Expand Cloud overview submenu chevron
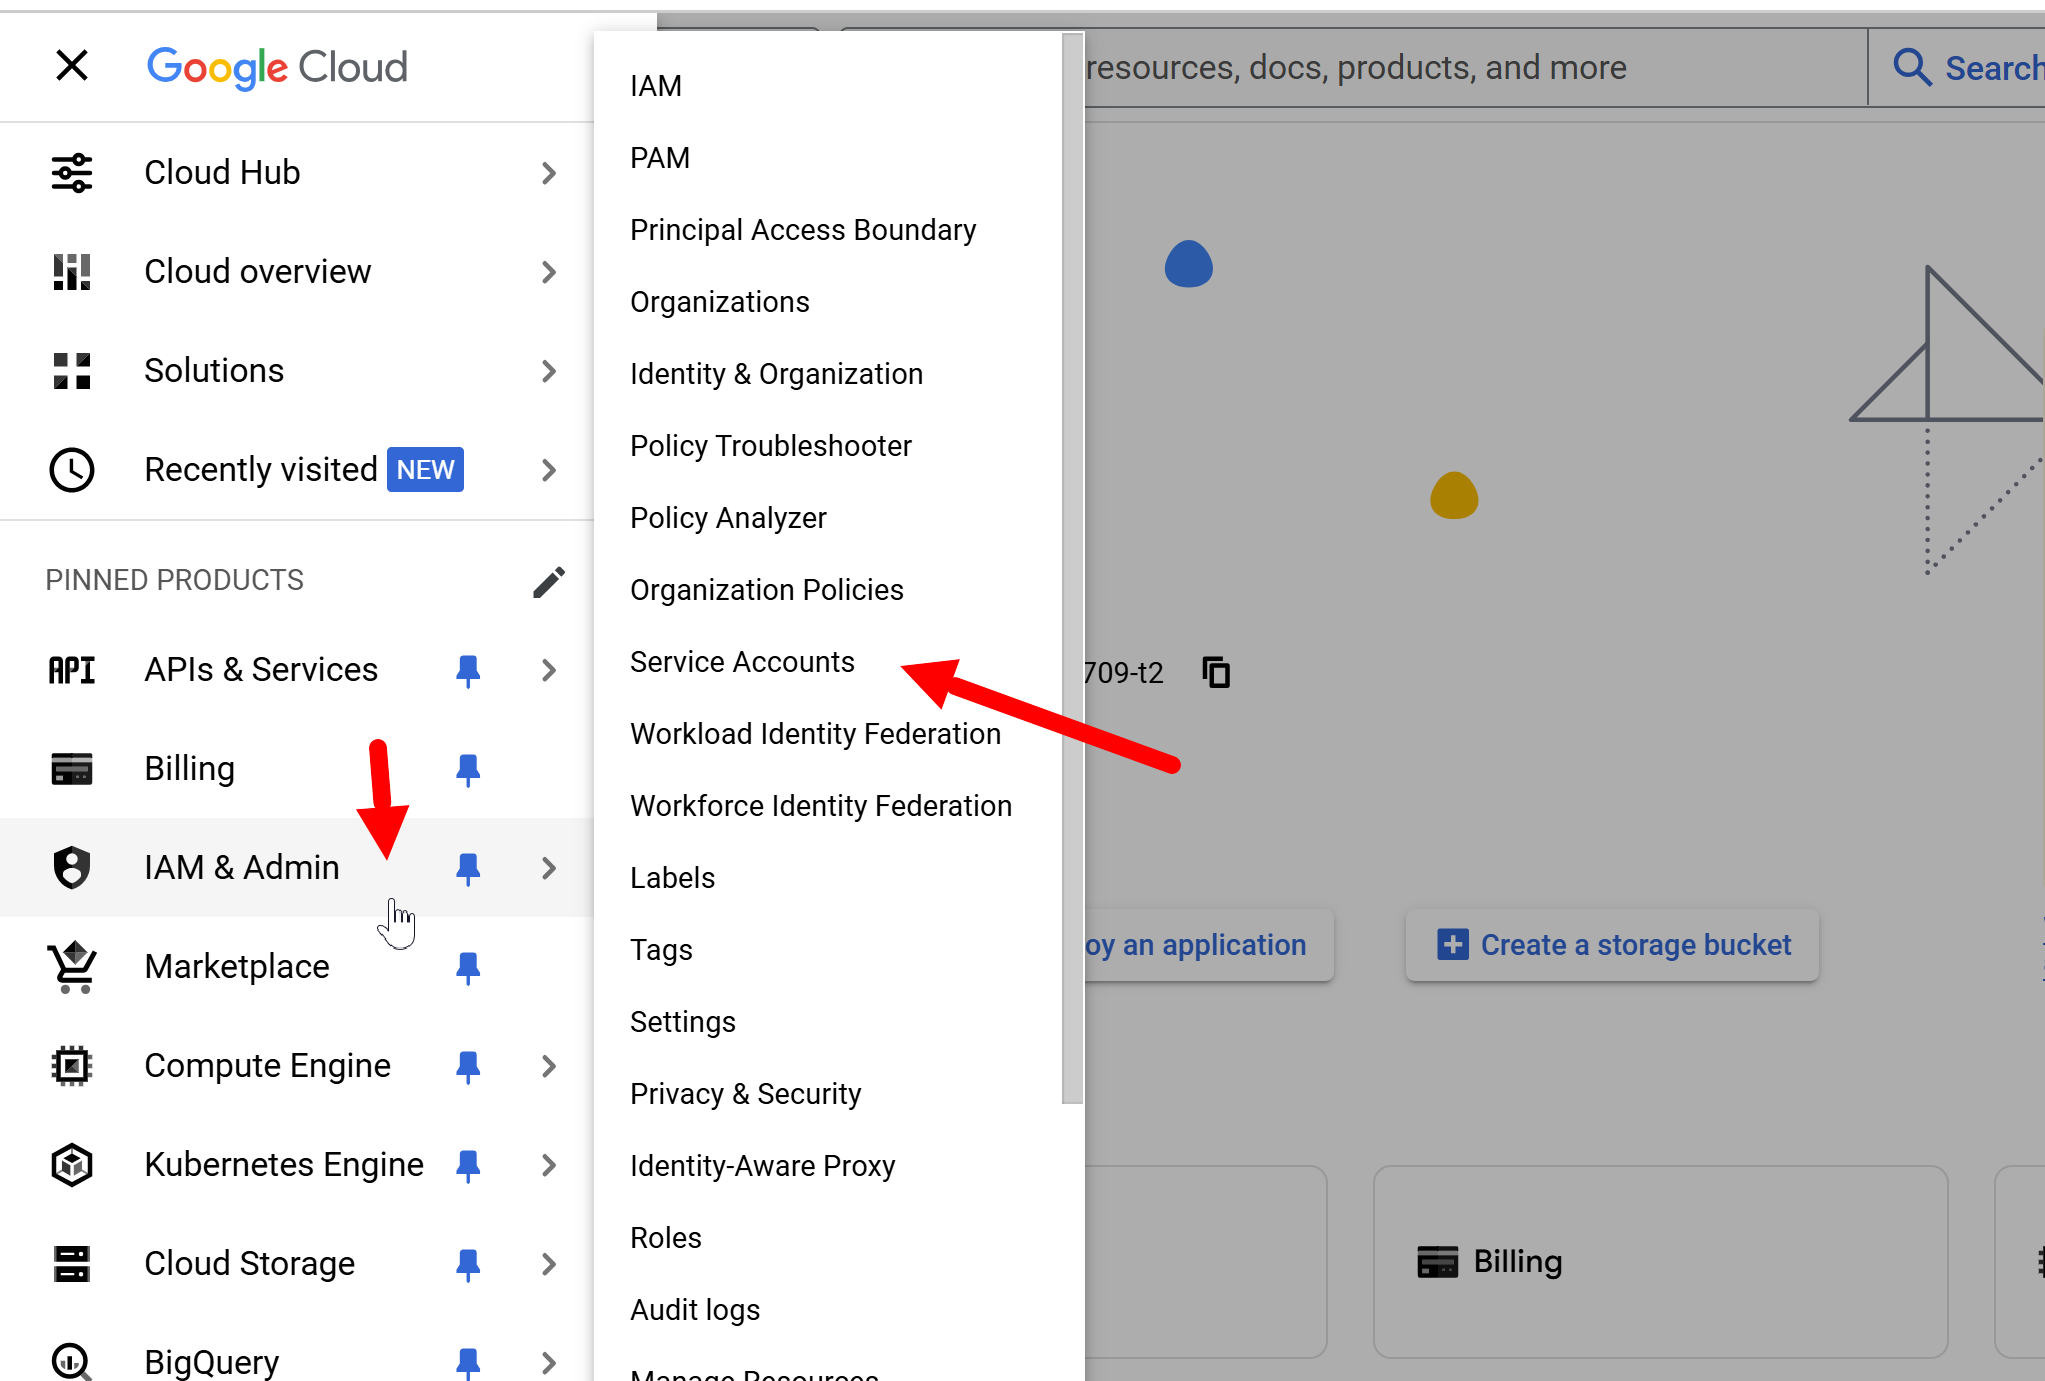Viewport: 2045px width, 1381px height. point(548,272)
